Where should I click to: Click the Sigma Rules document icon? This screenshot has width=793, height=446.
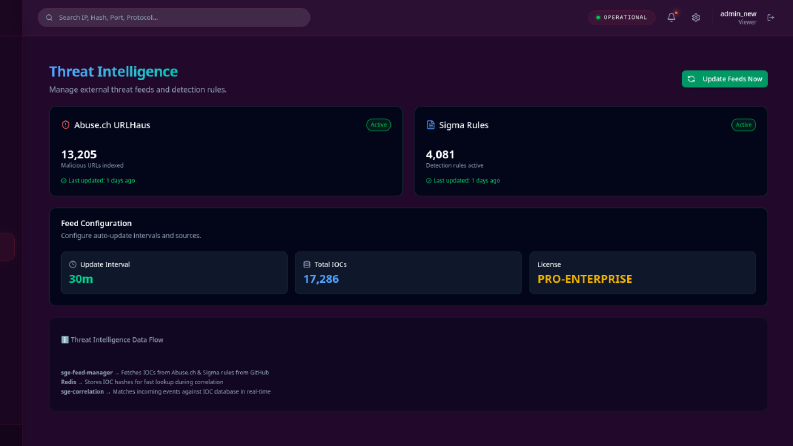pos(430,125)
